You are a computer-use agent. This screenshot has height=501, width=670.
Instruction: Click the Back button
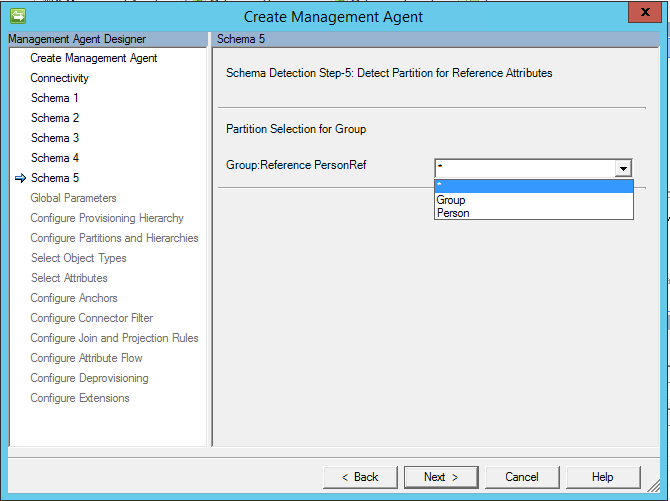360,477
